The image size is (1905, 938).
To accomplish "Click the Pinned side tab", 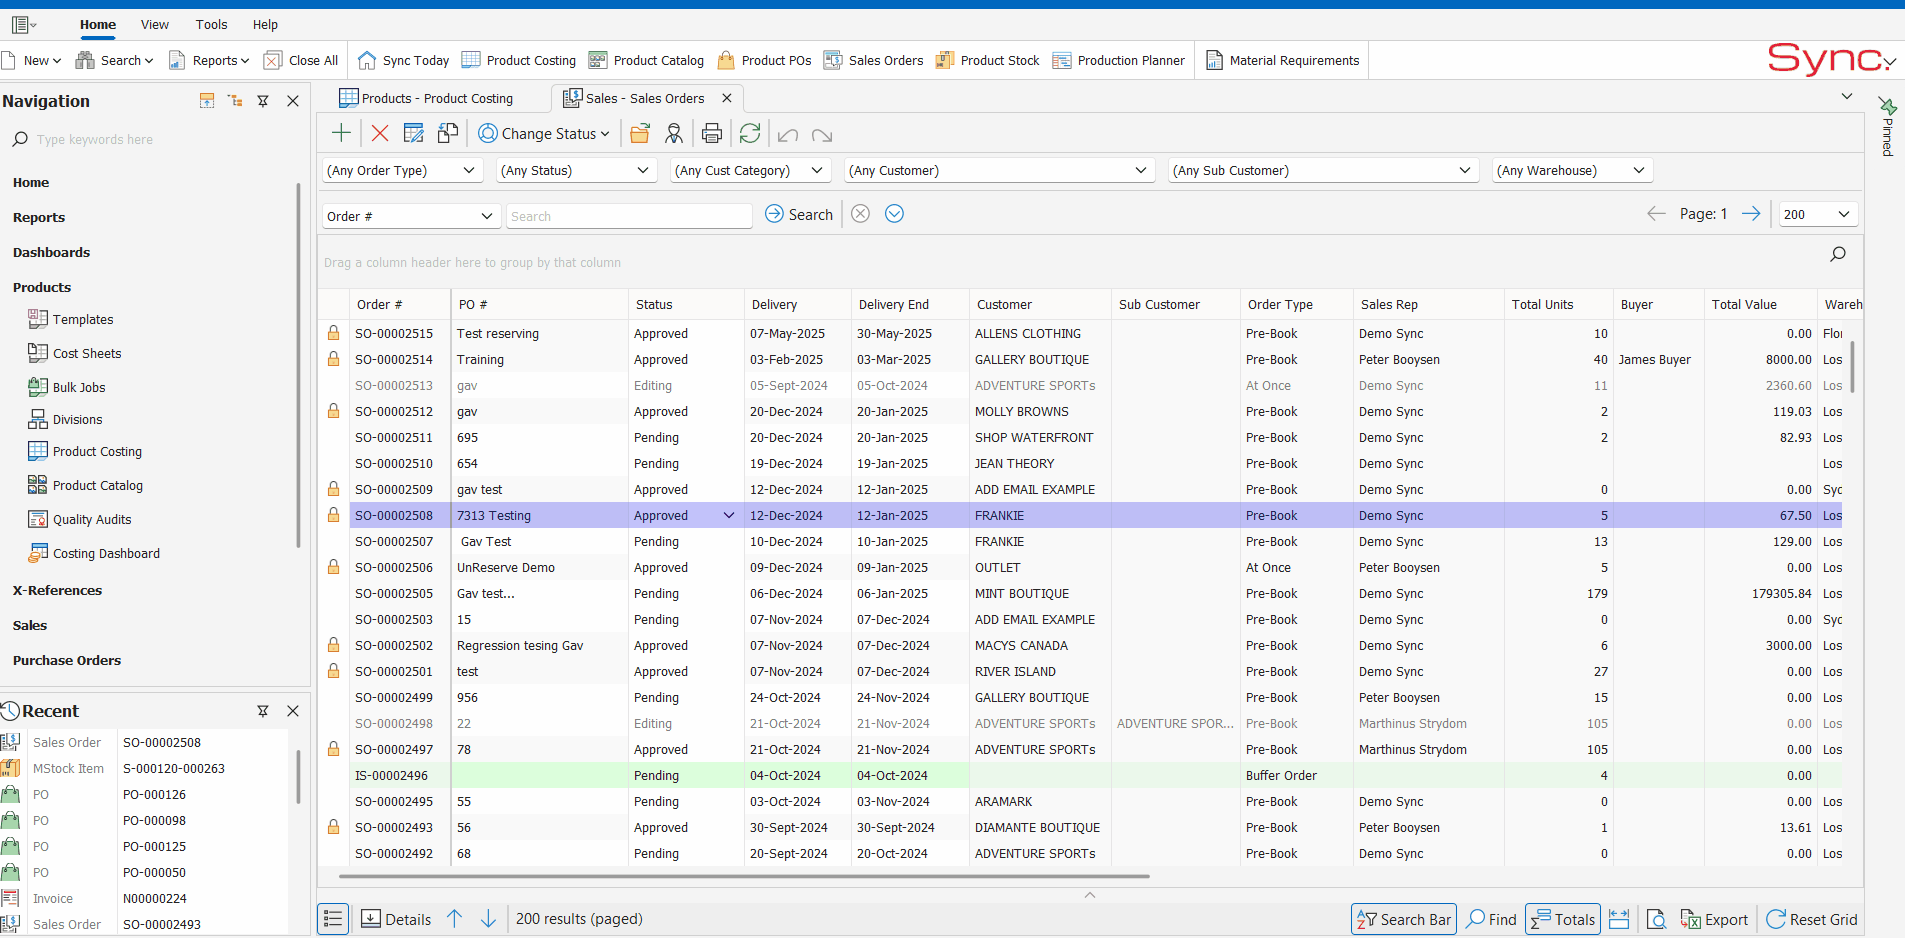I will coord(1888,126).
